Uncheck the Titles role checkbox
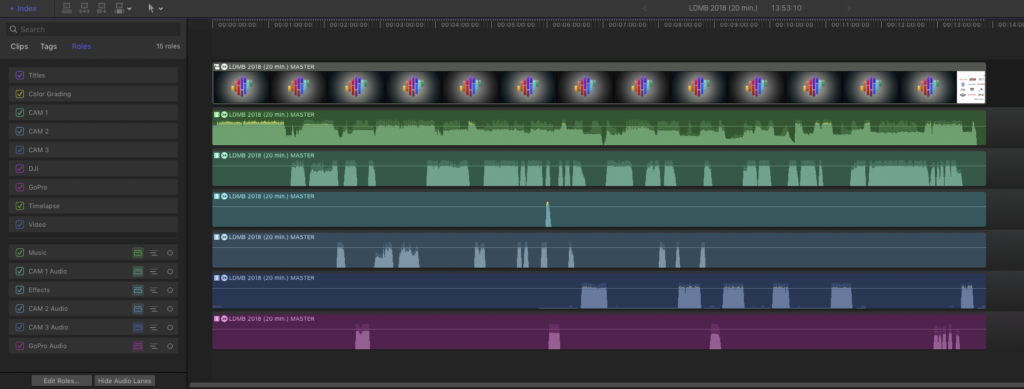 point(20,76)
